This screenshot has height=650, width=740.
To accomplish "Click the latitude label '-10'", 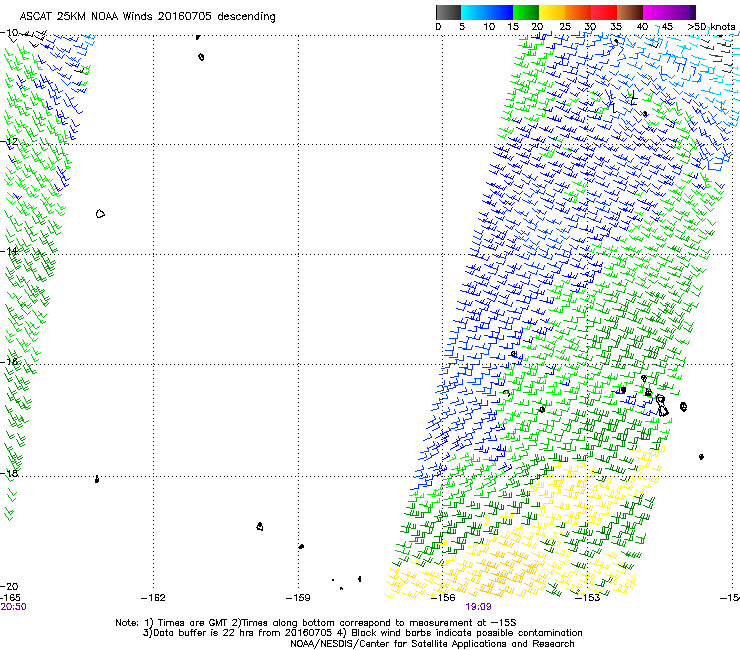I will coord(9,33).
